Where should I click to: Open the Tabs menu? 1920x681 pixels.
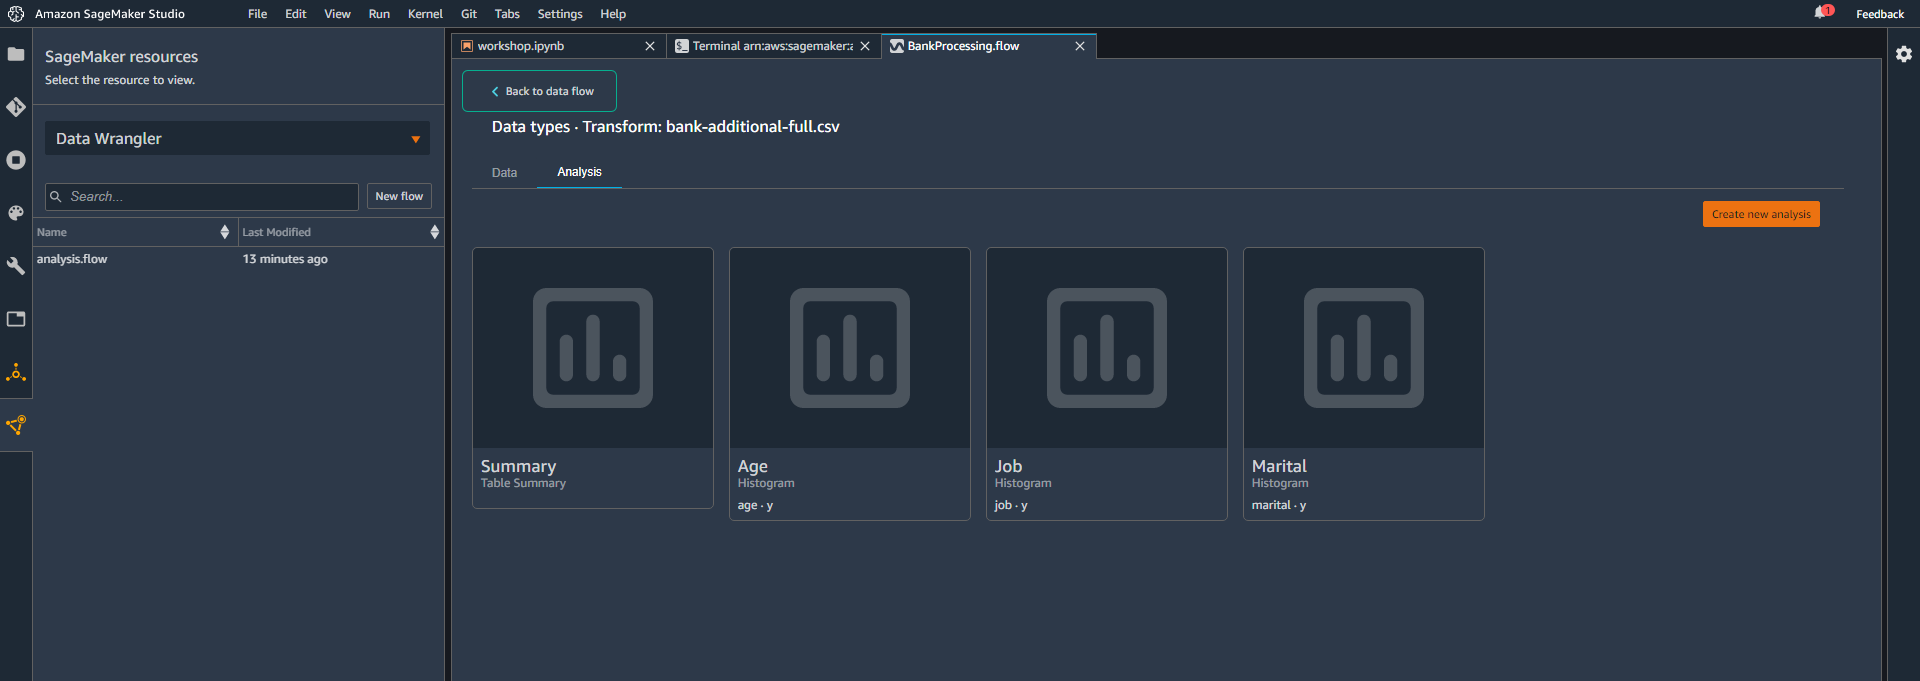(x=507, y=14)
